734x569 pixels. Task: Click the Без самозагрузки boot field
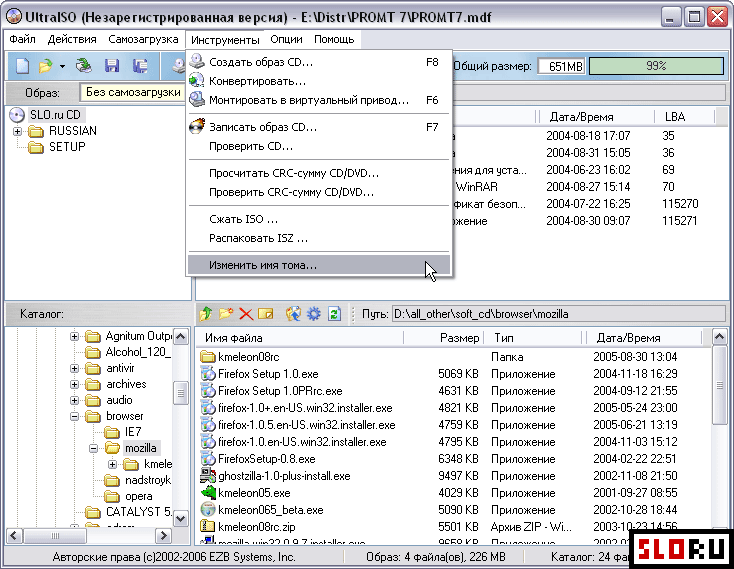132,92
